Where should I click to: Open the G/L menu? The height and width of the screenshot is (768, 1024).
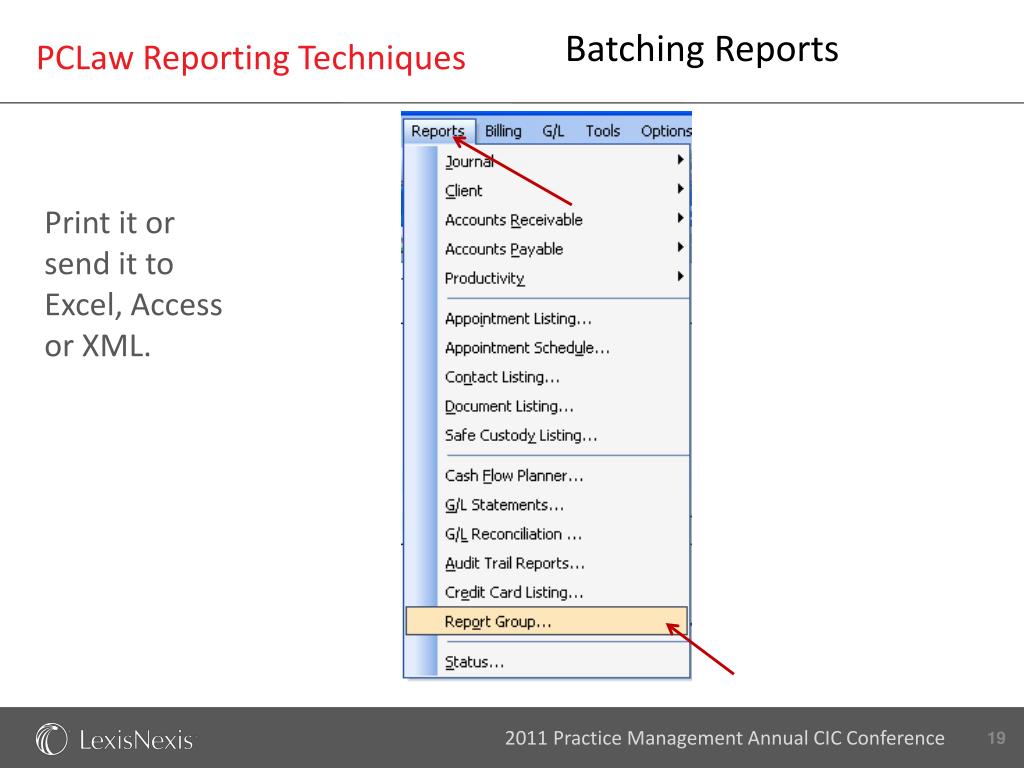click(x=553, y=131)
